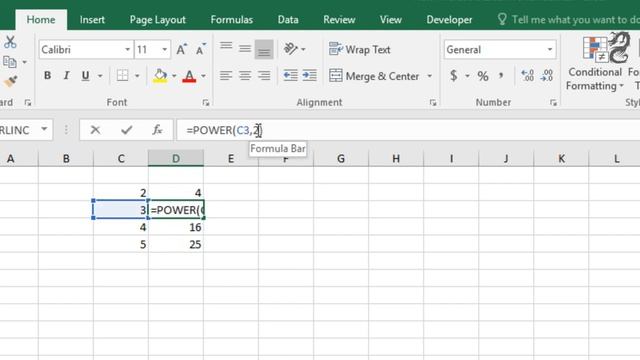Increase font size with the larger A
640x360 pixels.
tap(182, 50)
